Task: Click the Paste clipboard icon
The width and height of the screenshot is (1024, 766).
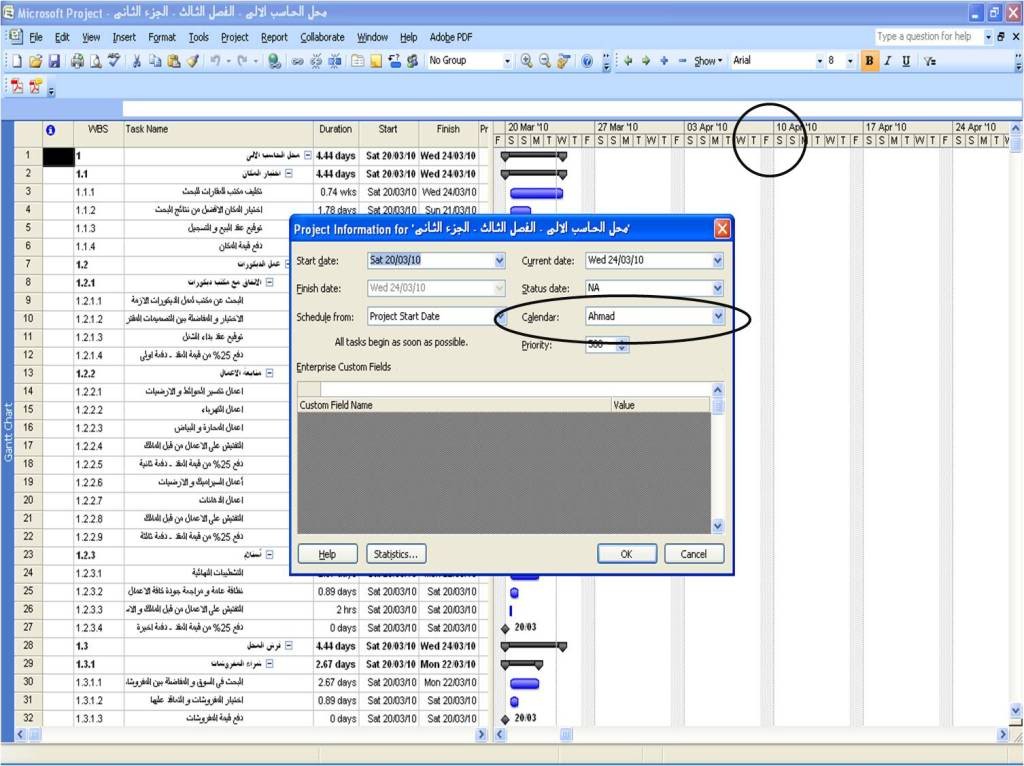Action: click(173, 61)
